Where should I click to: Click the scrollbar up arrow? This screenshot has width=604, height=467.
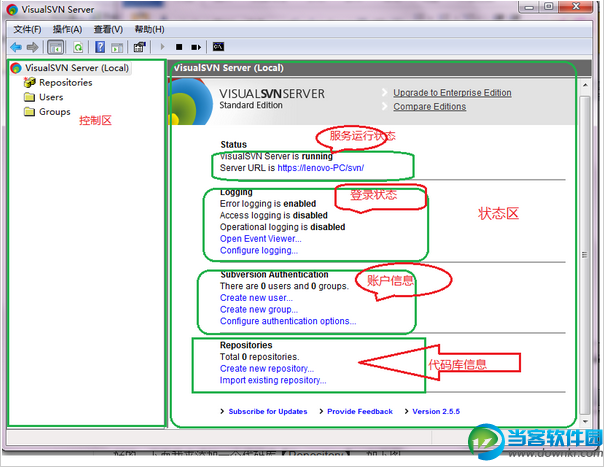(x=585, y=85)
